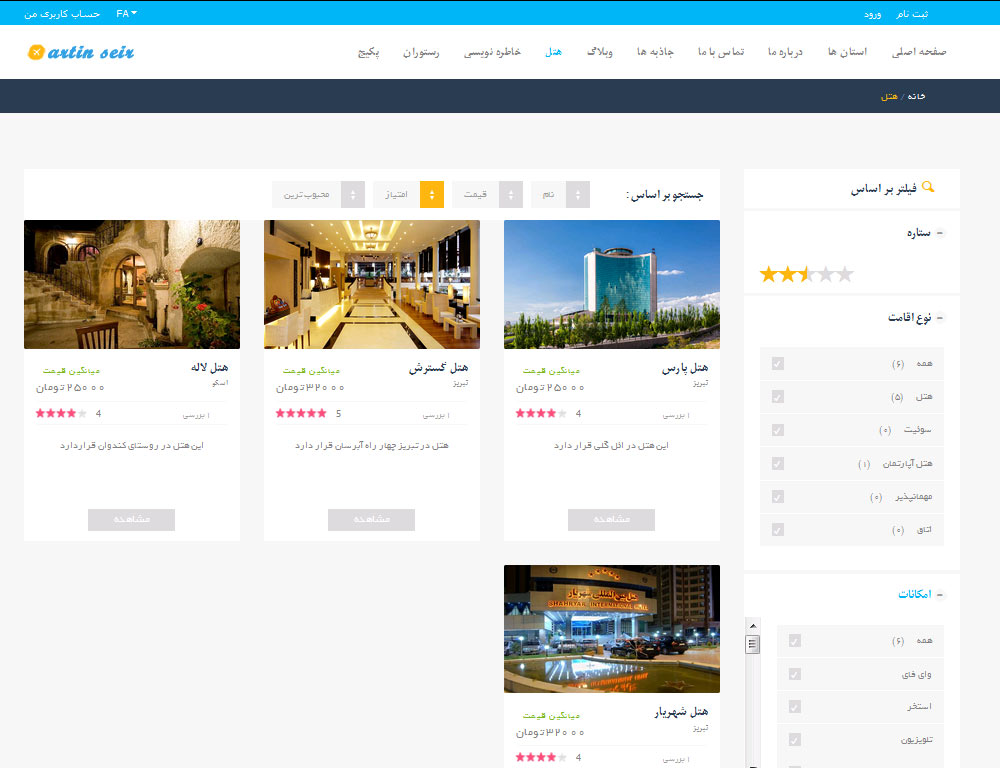Open the FA language dropdown
1000x768 pixels.
point(126,13)
